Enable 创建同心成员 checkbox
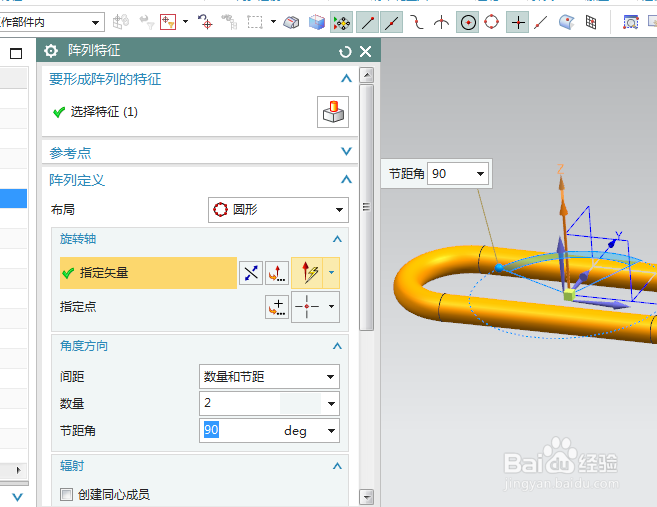Screen dimensions: 657x507 point(66,494)
